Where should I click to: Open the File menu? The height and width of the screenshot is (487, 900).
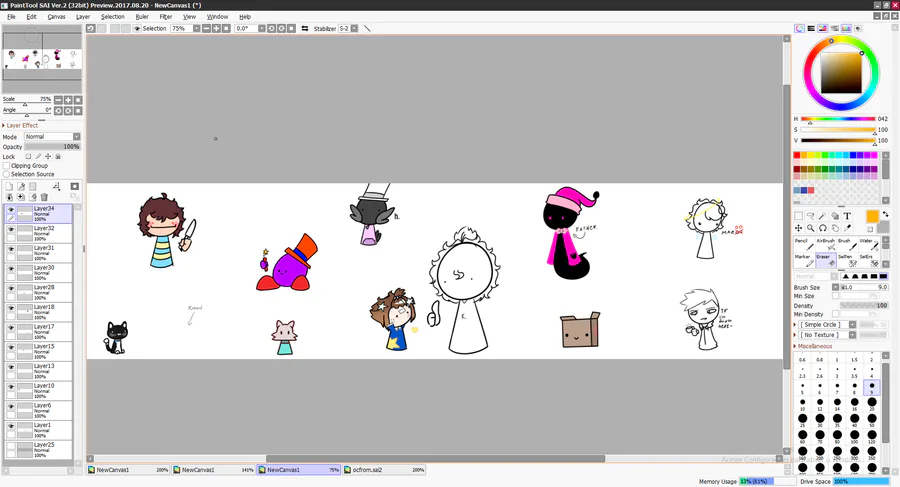(x=11, y=17)
